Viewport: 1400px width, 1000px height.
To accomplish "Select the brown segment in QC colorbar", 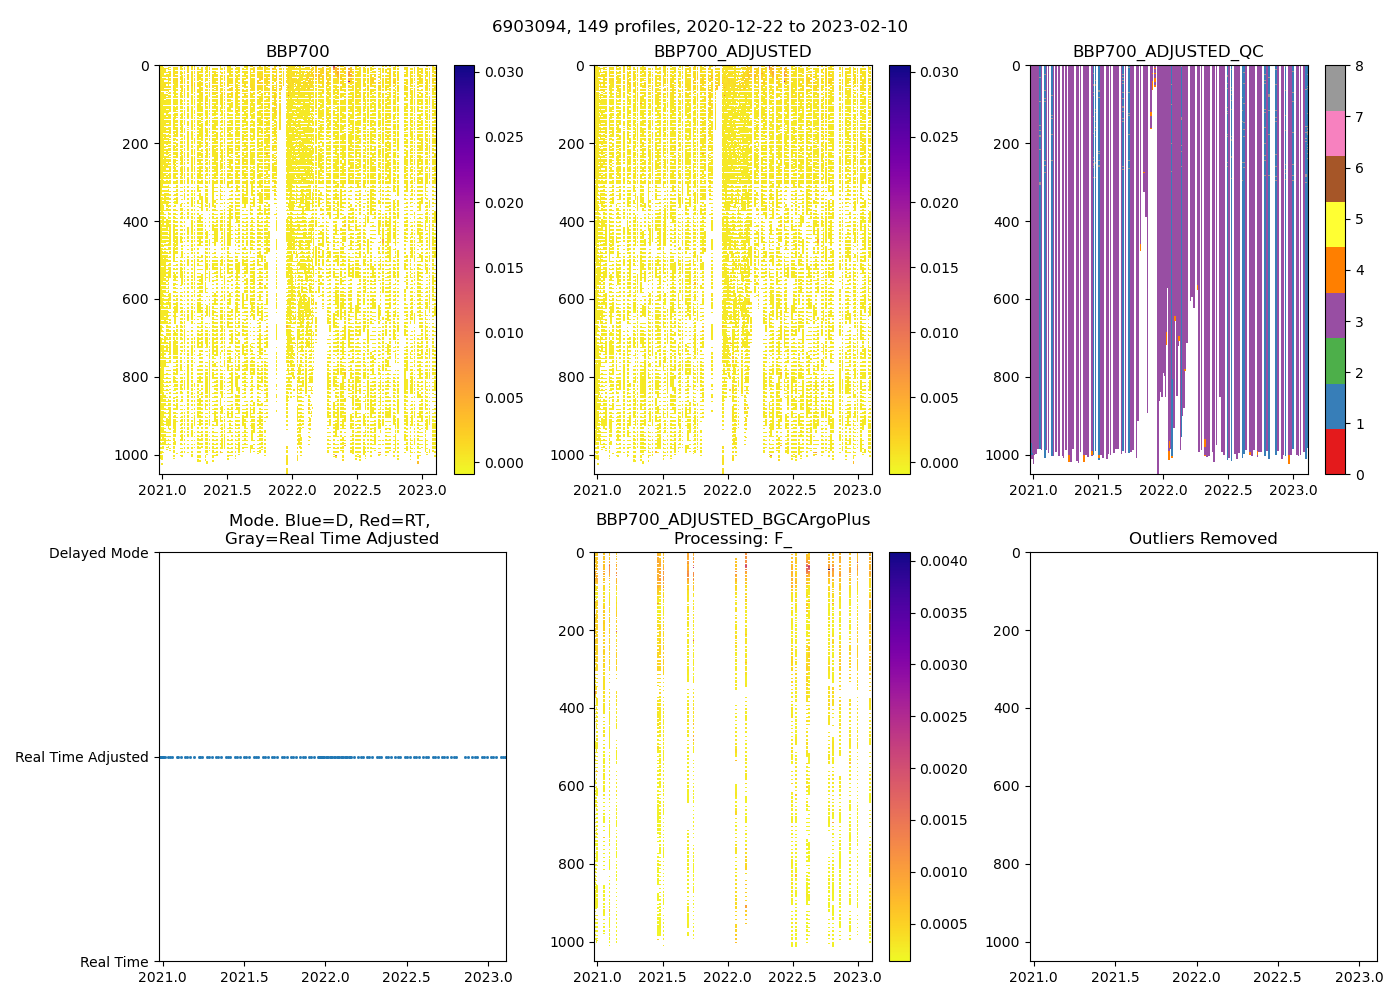I will point(1335,179).
